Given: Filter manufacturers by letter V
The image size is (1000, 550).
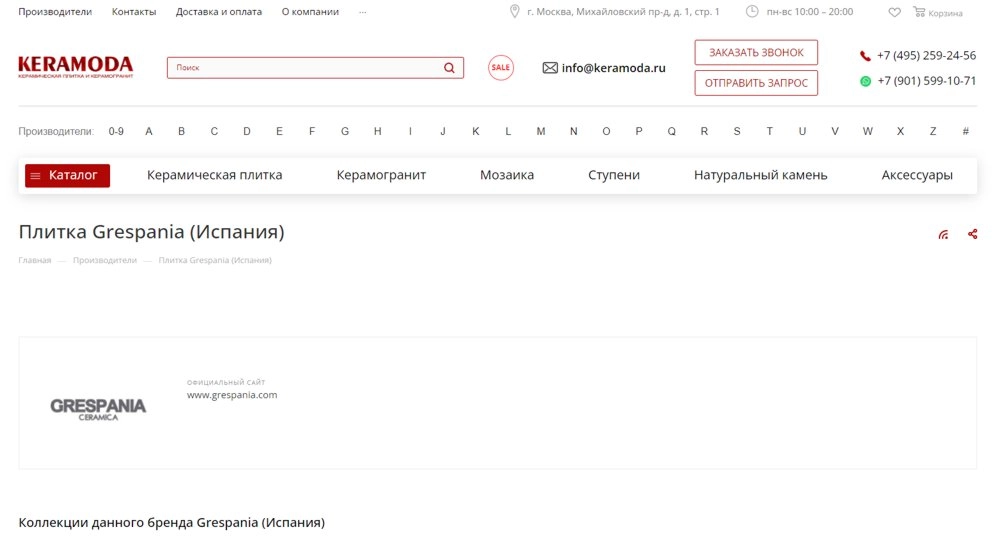Looking at the screenshot, I should (x=835, y=131).
